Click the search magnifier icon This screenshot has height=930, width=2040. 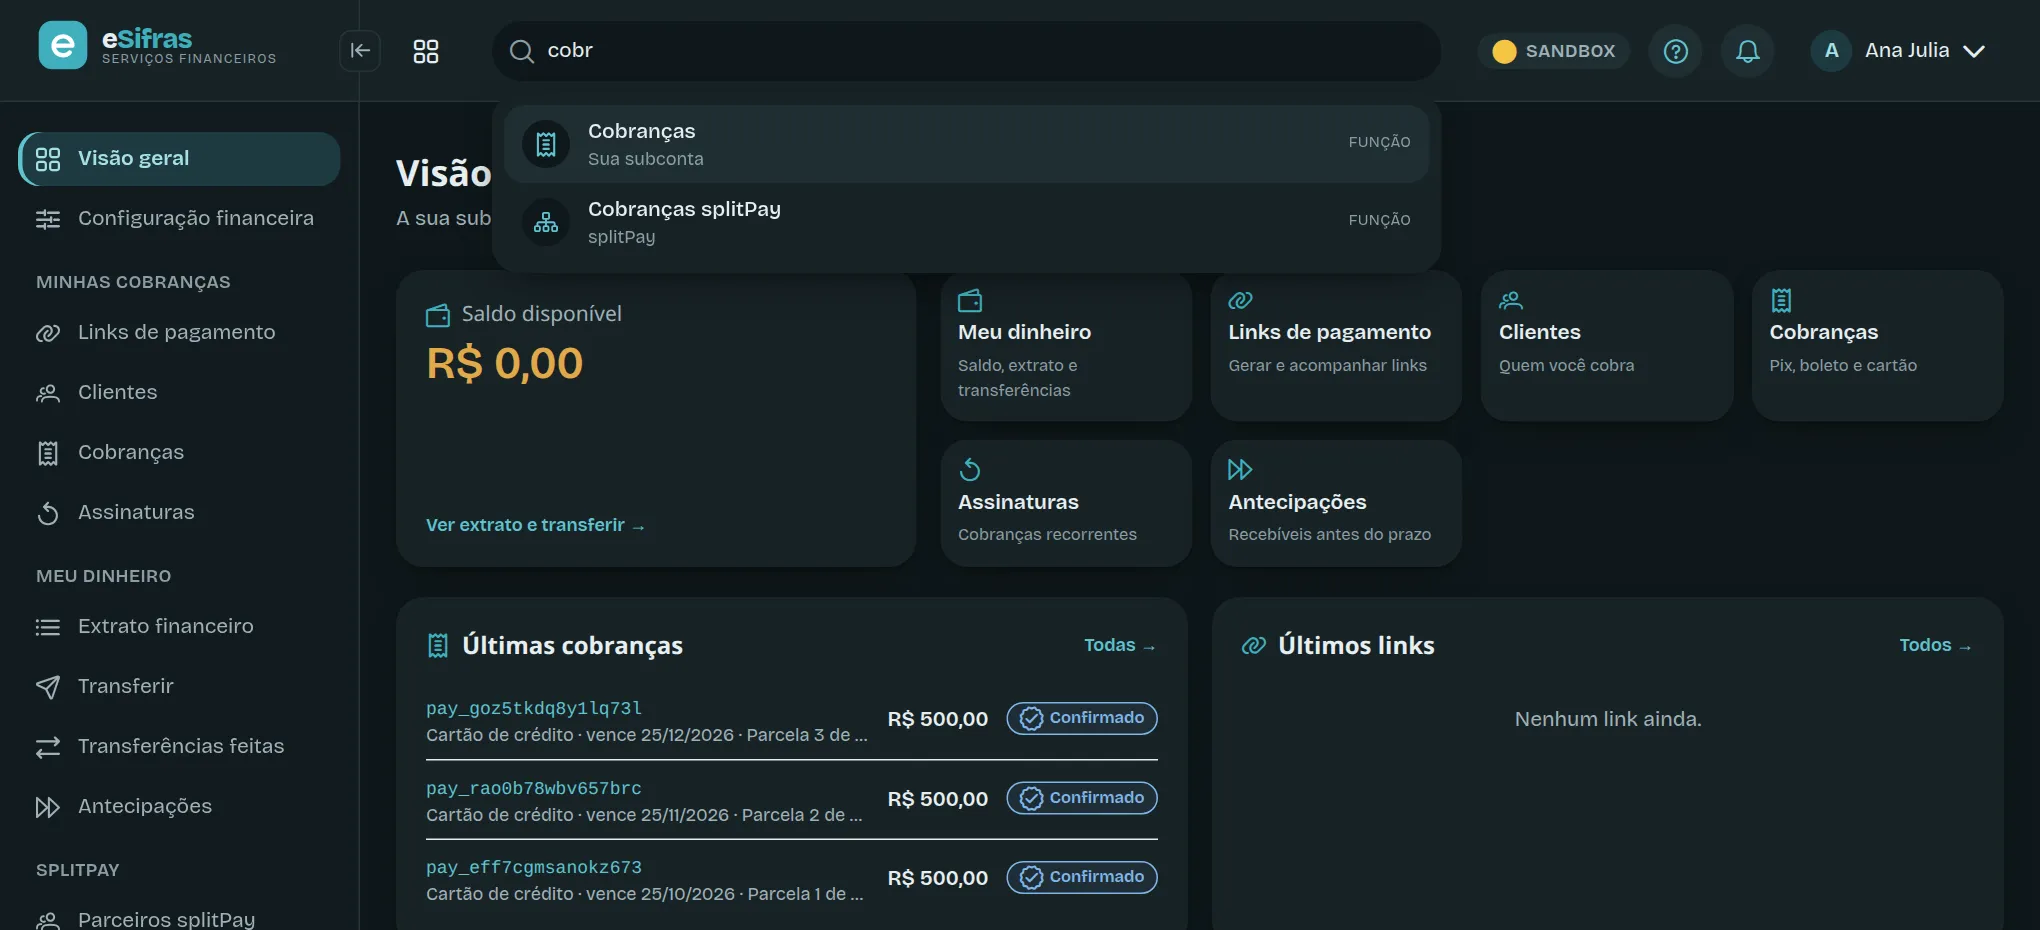(x=521, y=51)
